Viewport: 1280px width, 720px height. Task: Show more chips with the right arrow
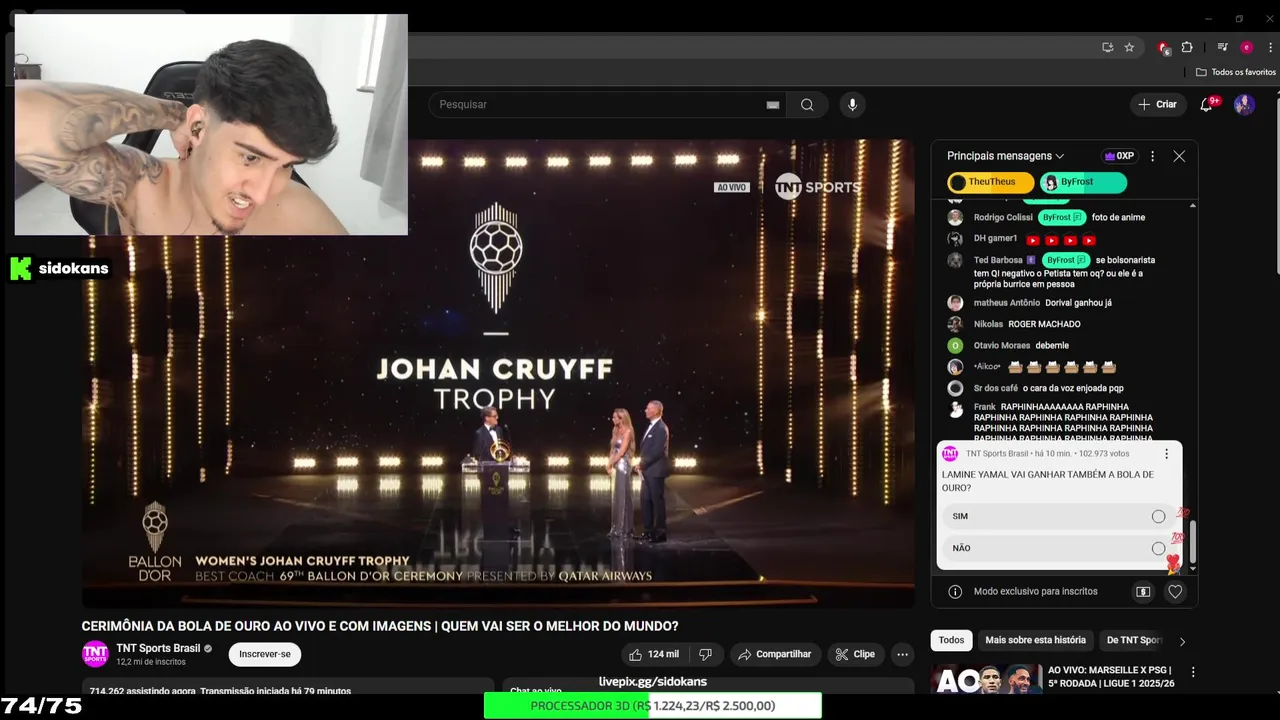(1182, 641)
